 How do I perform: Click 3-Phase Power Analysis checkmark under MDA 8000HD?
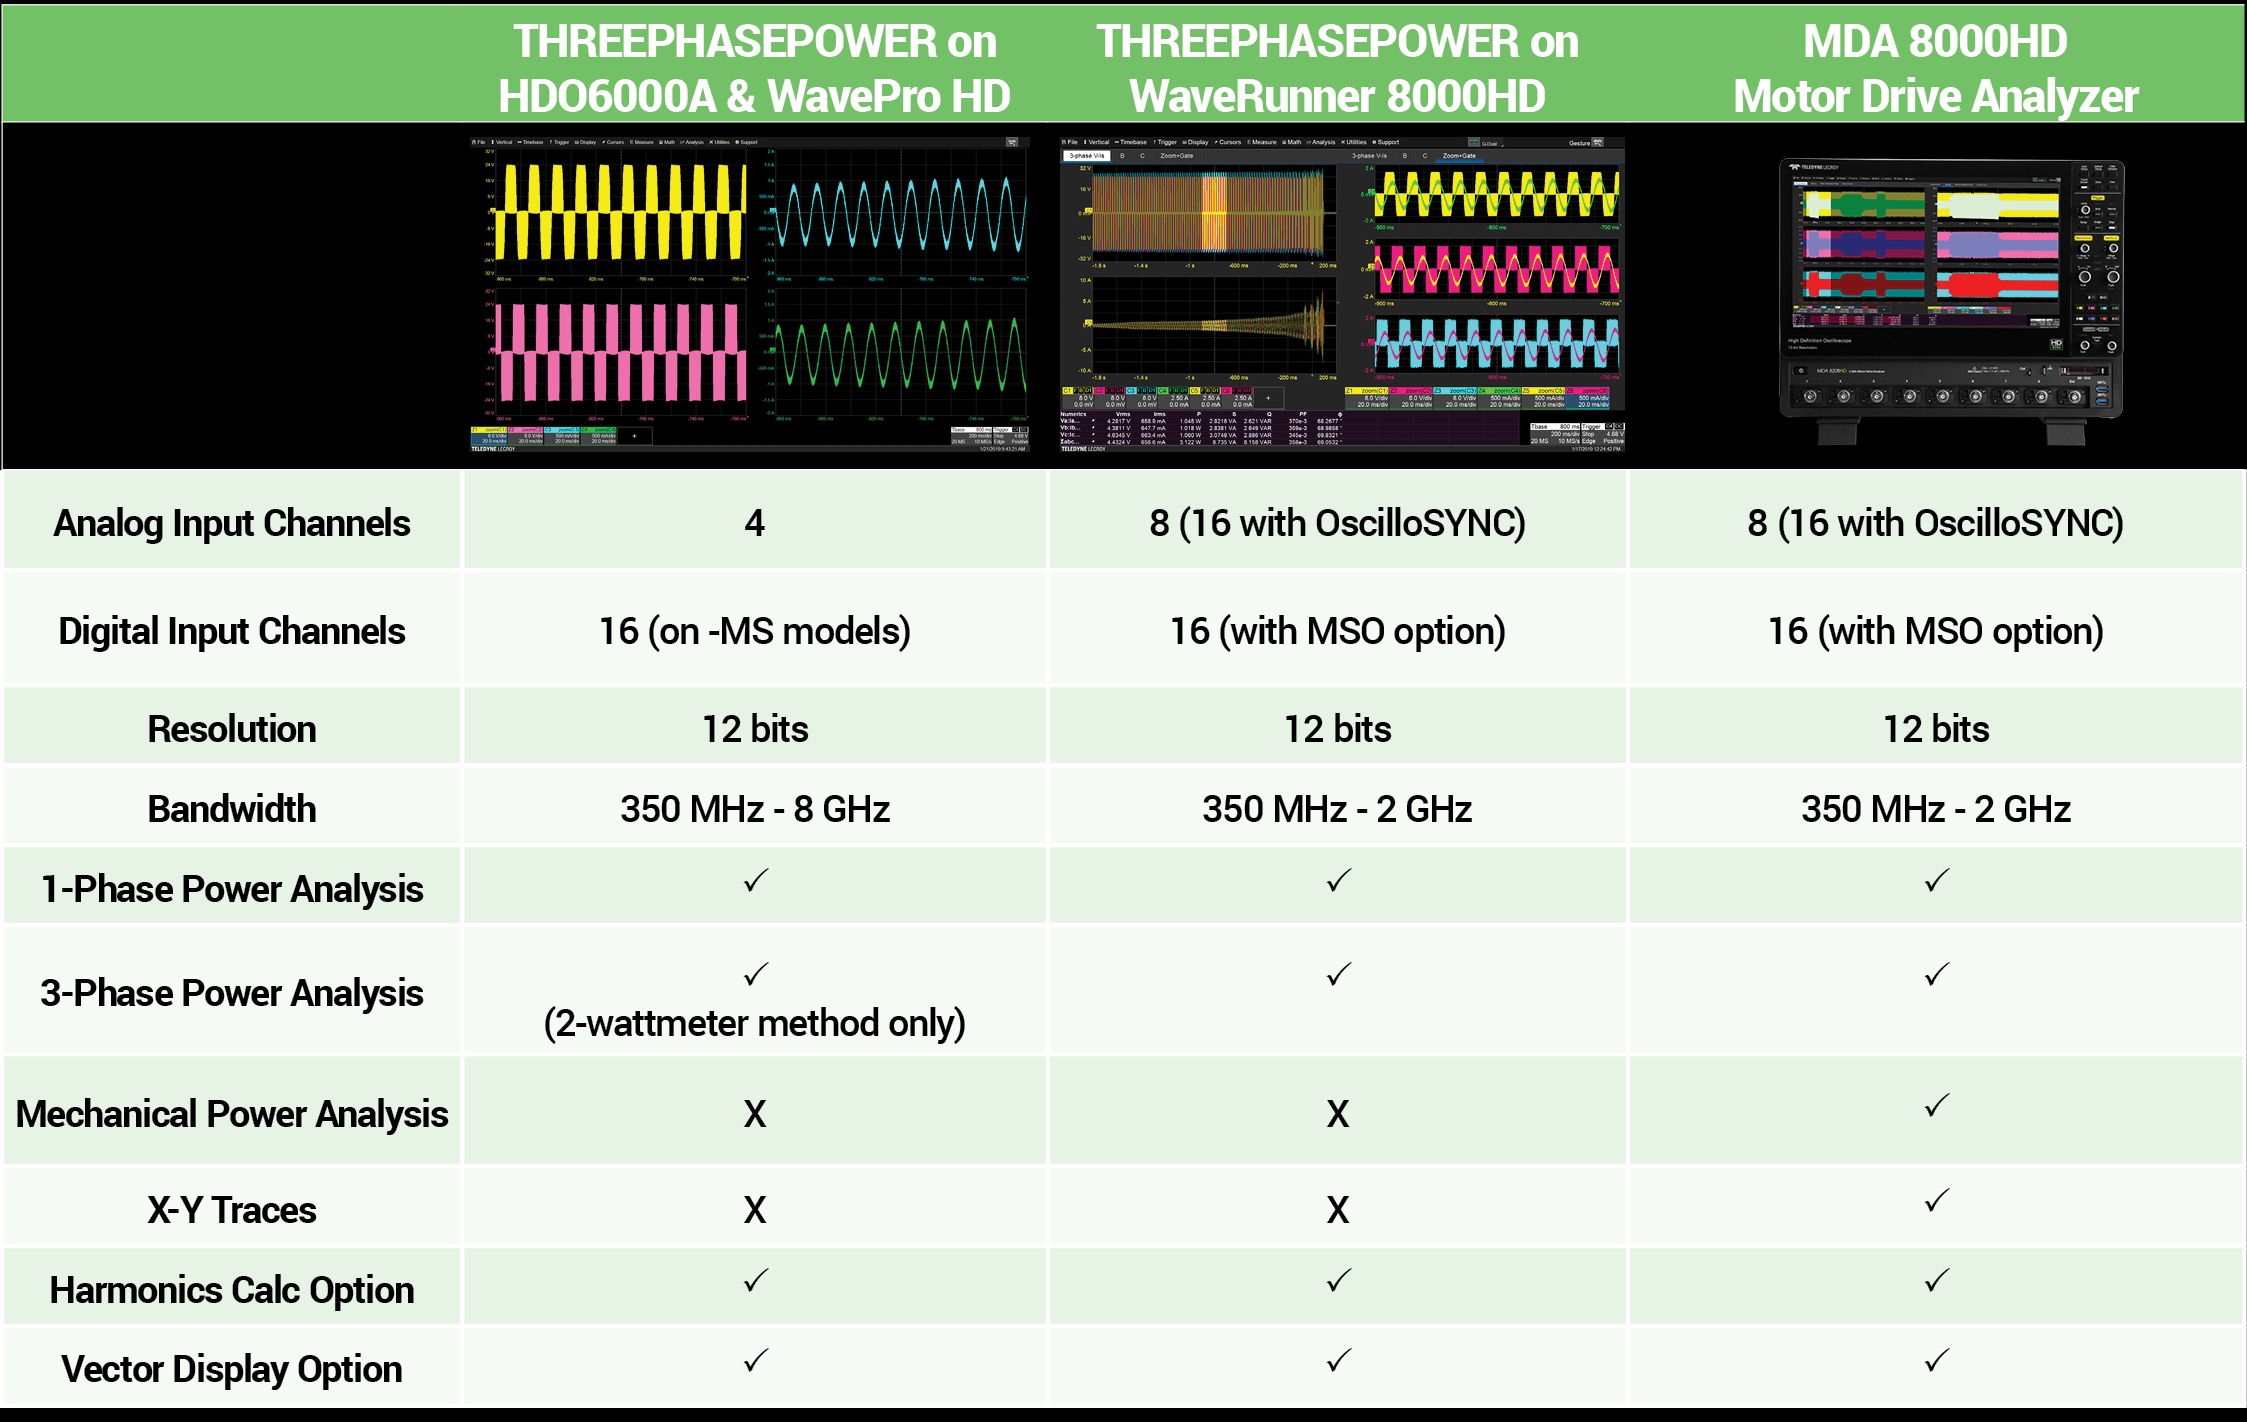1937,974
